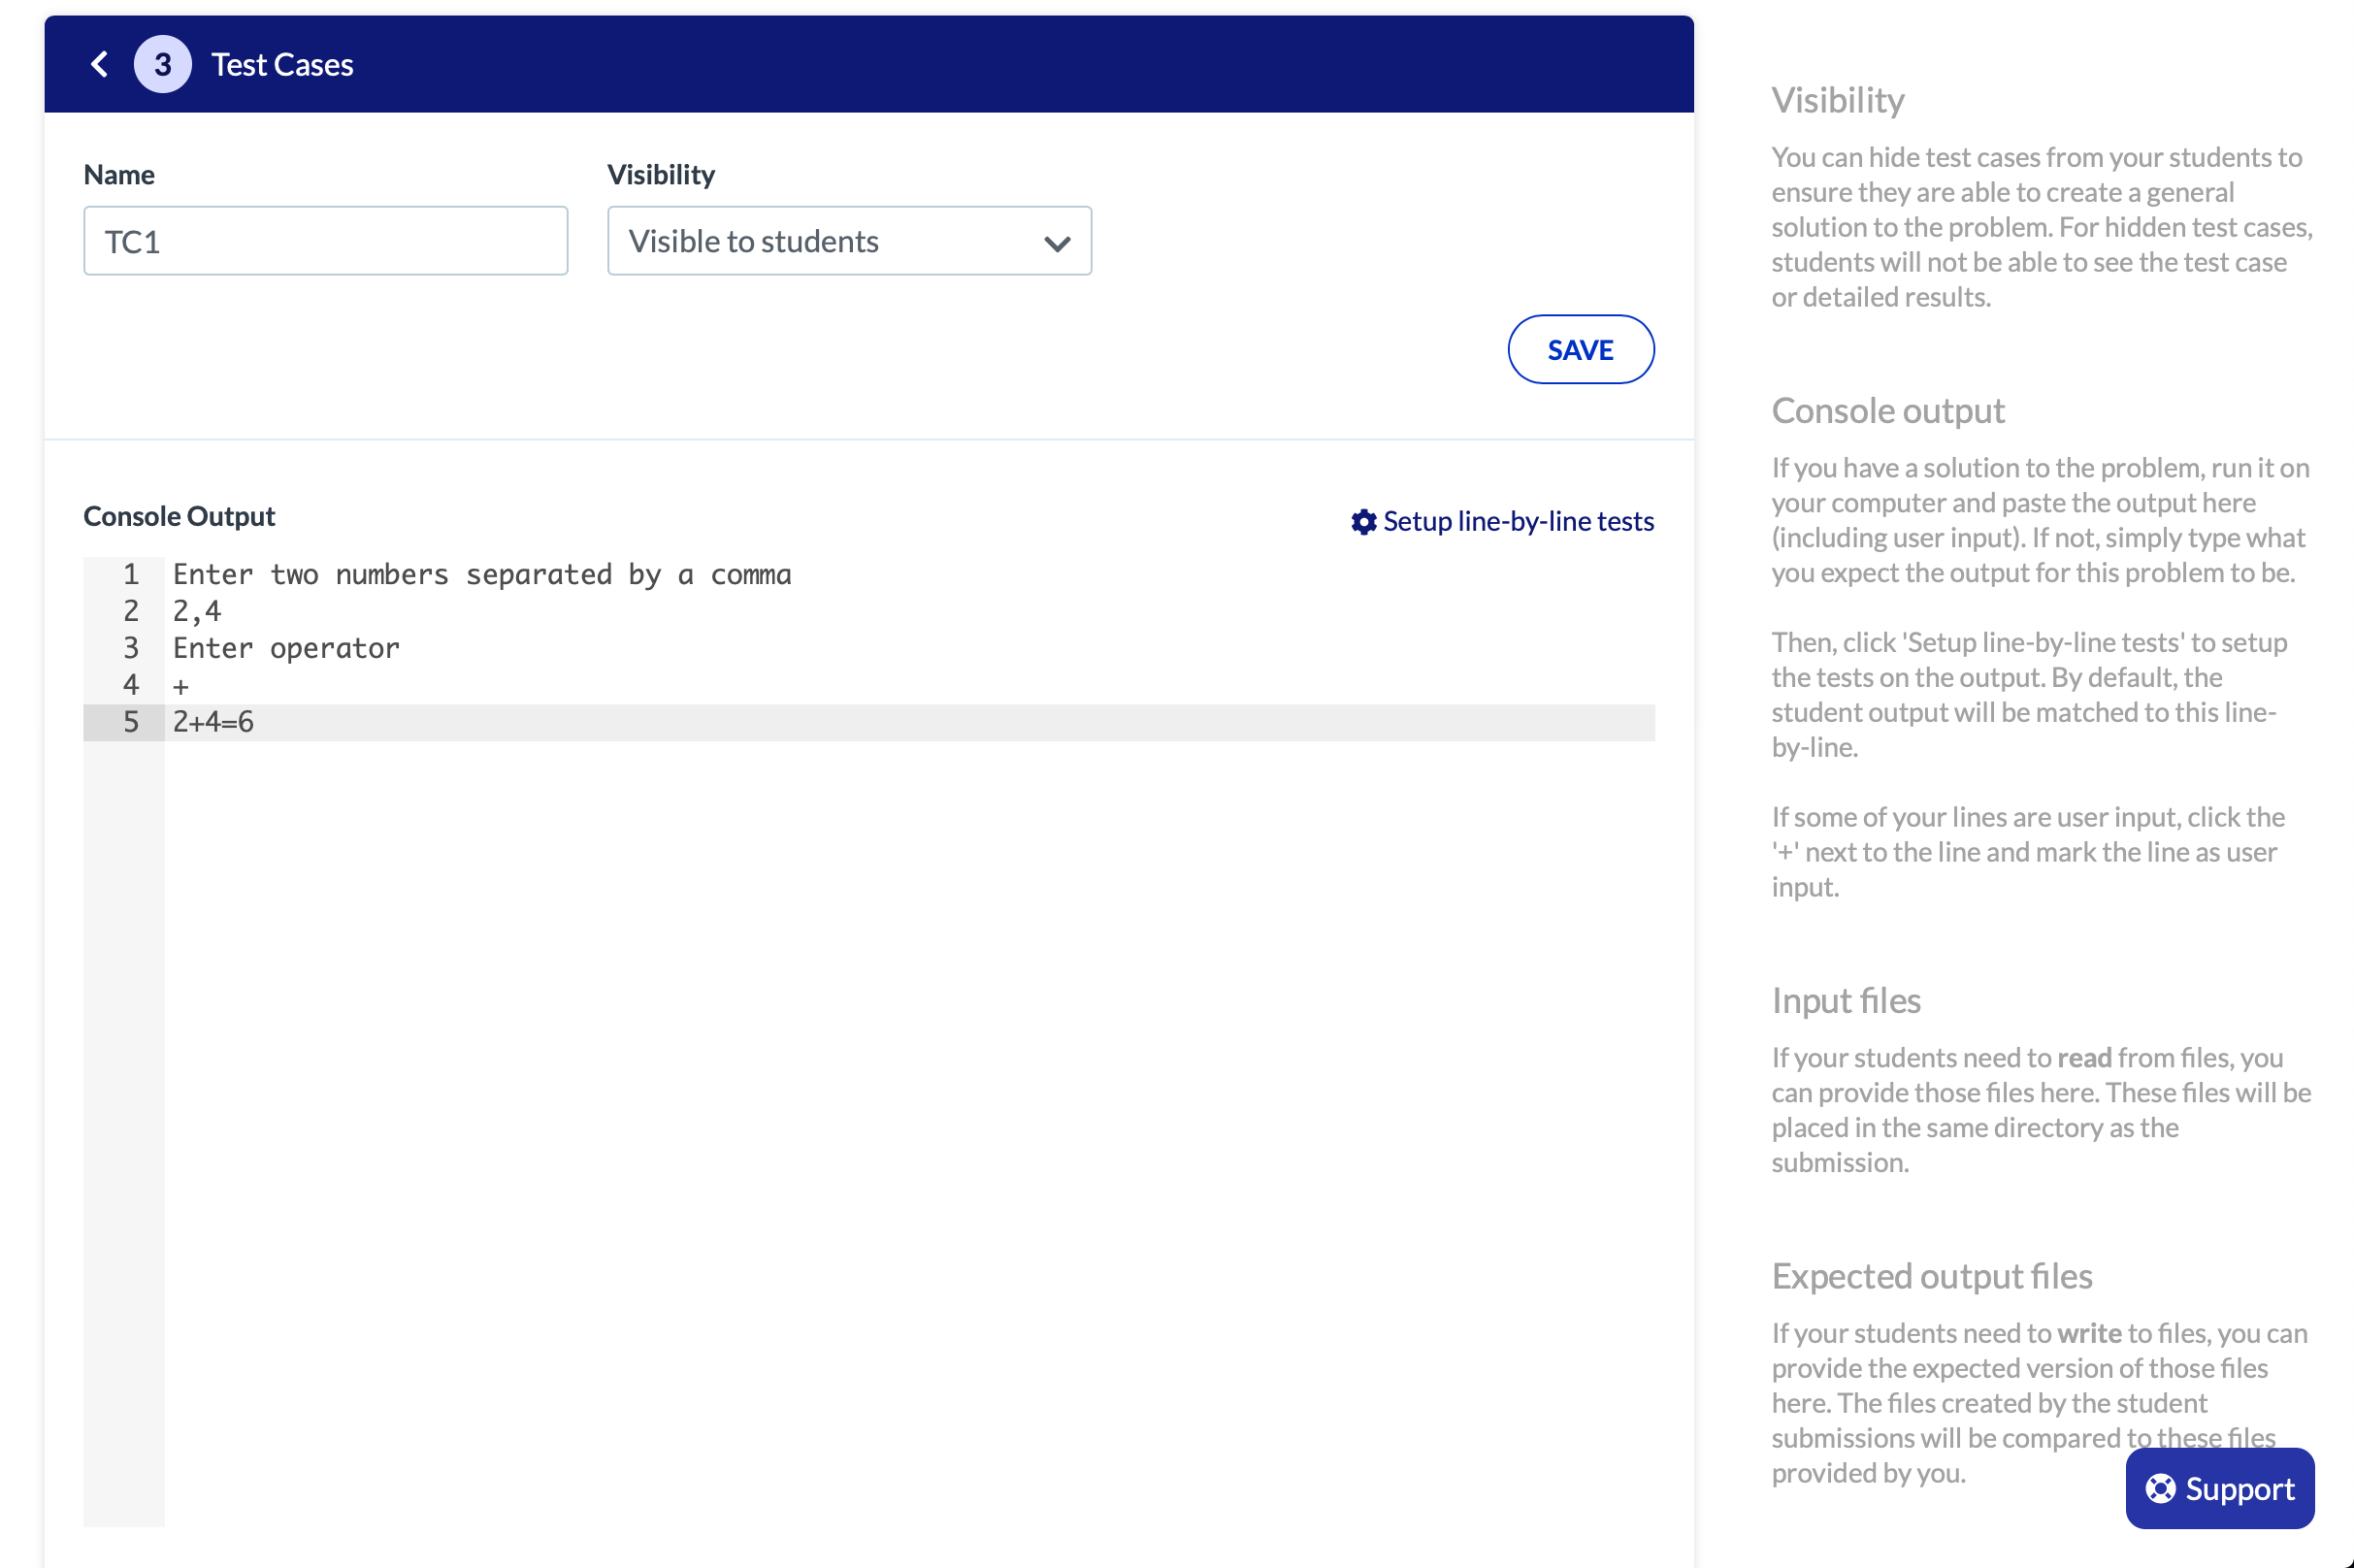2354x1568 pixels.
Task: Place cursor on line 'Enter two numbers separated by a comma'
Action: click(x=482, y=575)
